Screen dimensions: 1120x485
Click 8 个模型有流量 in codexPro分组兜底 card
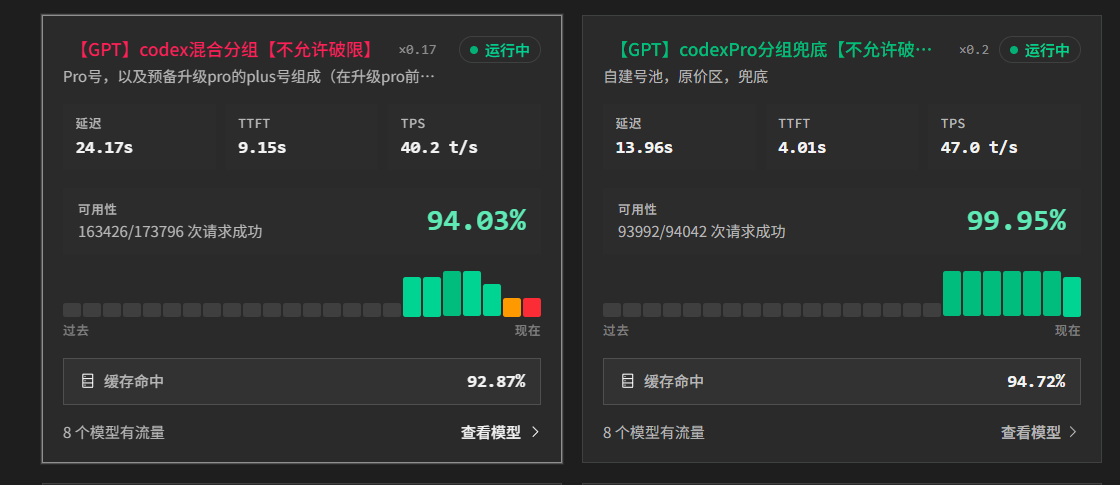click(x=654, y=432)
